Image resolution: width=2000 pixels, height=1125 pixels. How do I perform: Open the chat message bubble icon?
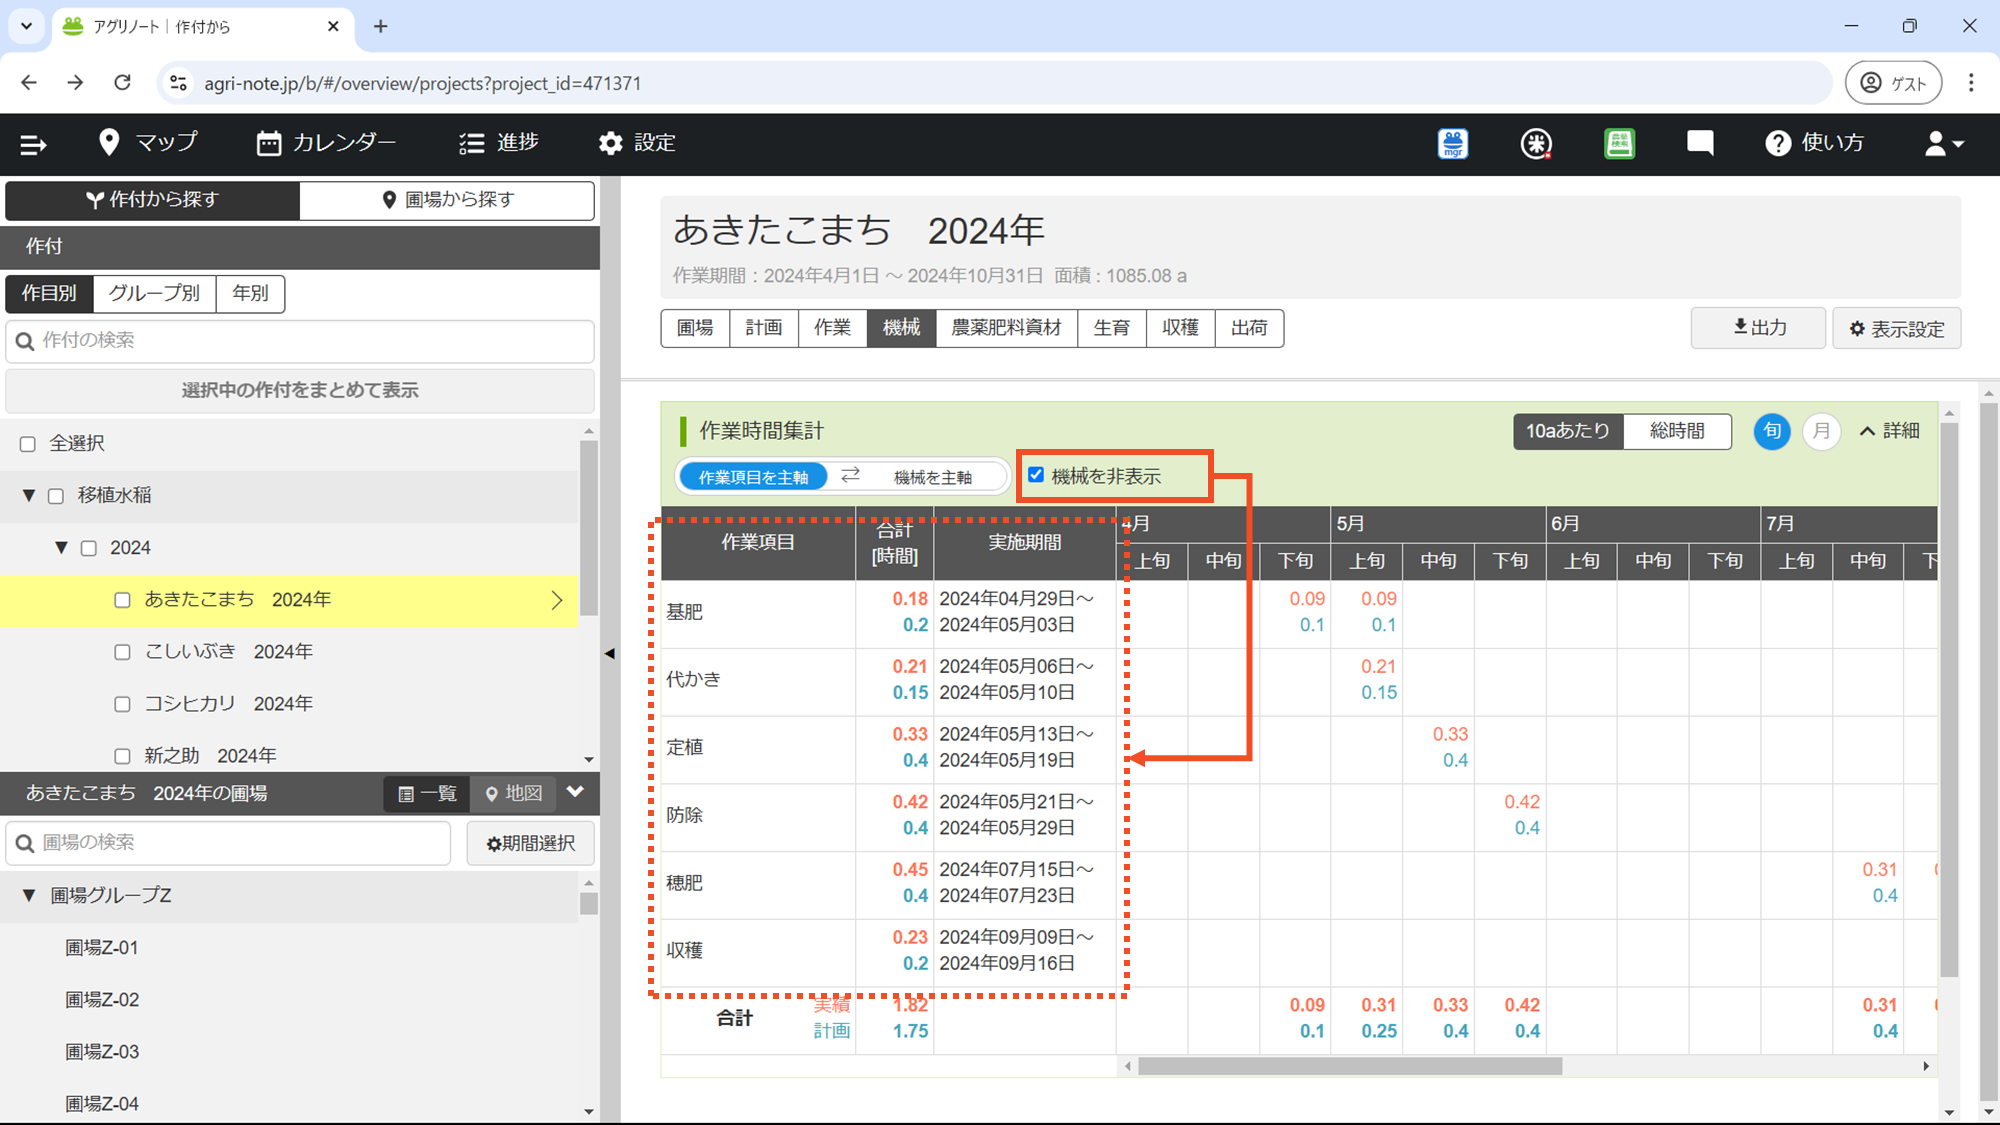1700,143
